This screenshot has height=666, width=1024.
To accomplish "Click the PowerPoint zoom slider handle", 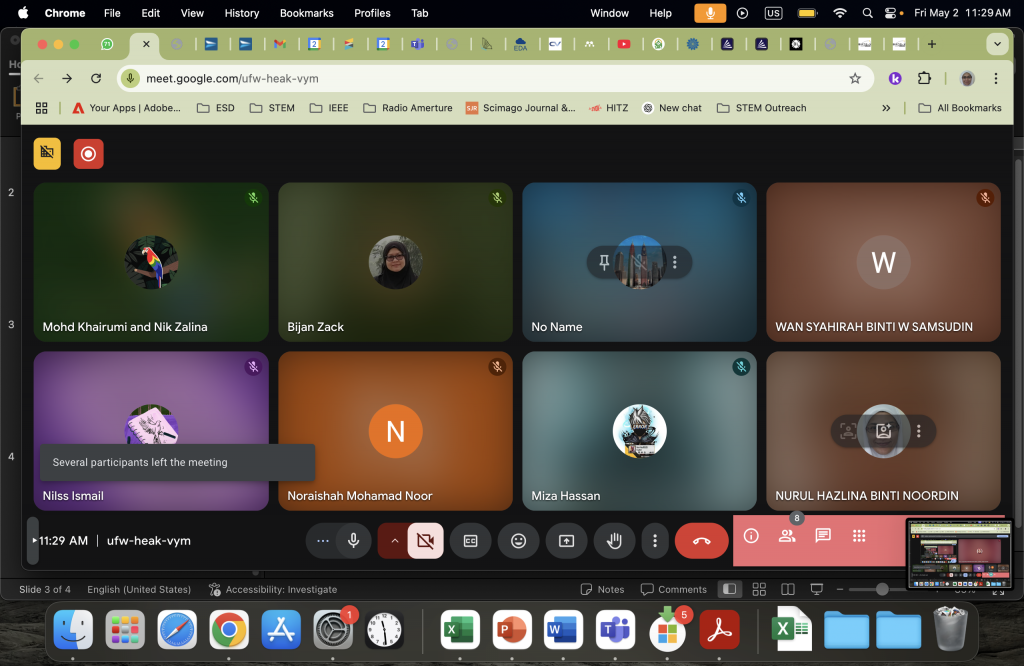I will point(882,589).
